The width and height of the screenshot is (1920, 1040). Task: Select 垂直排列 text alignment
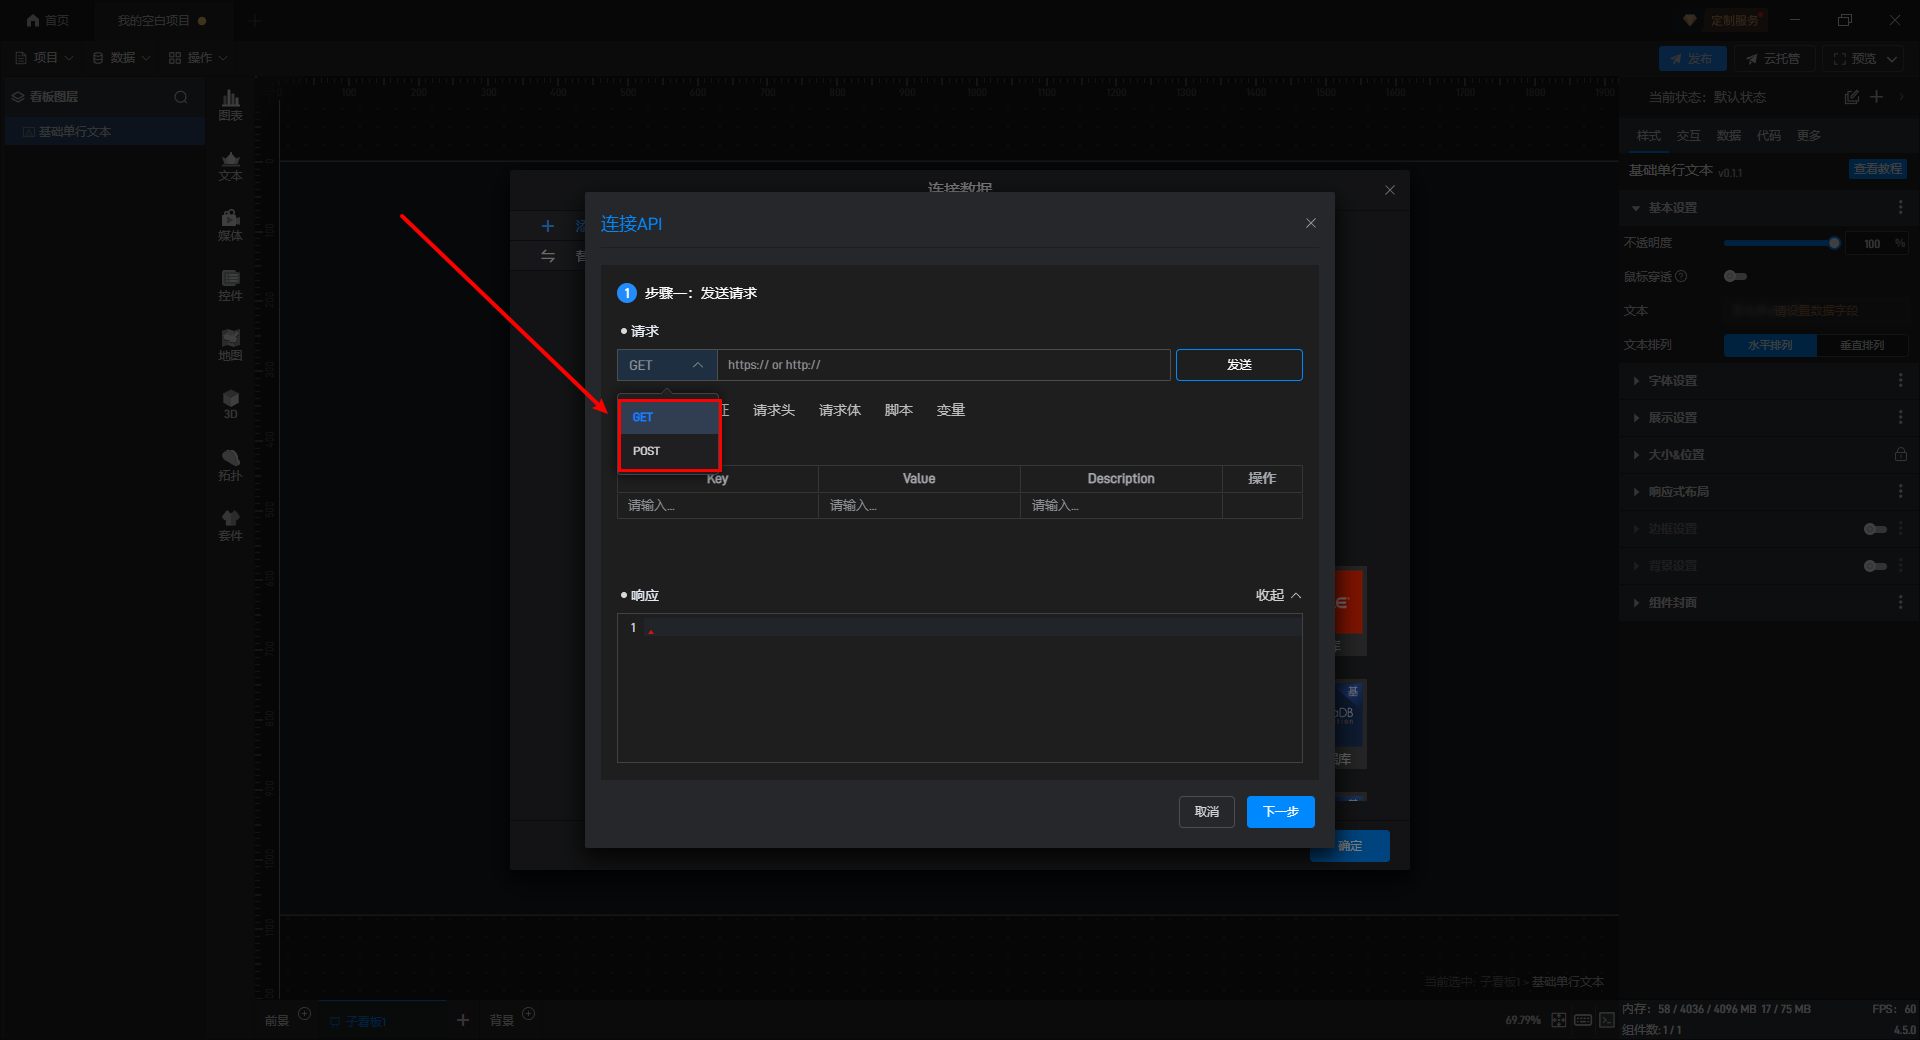(1862, 345)
